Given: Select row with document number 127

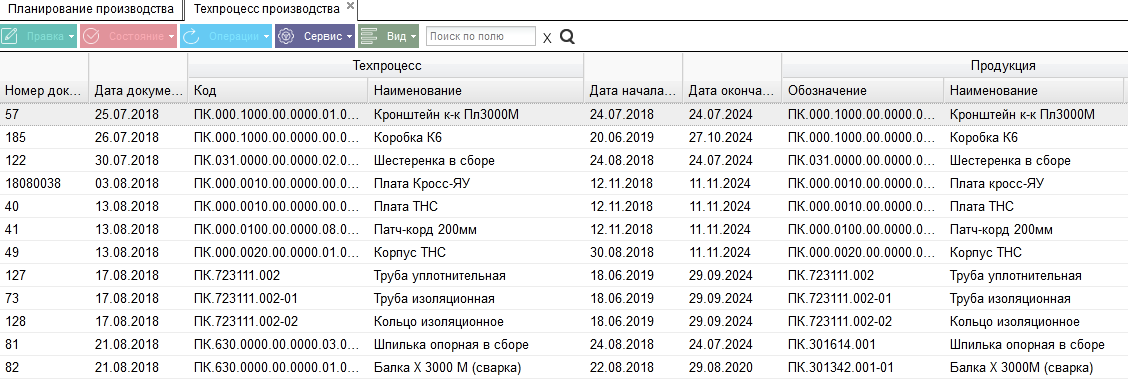Looking at the screenshot, I should click(564, 275).
